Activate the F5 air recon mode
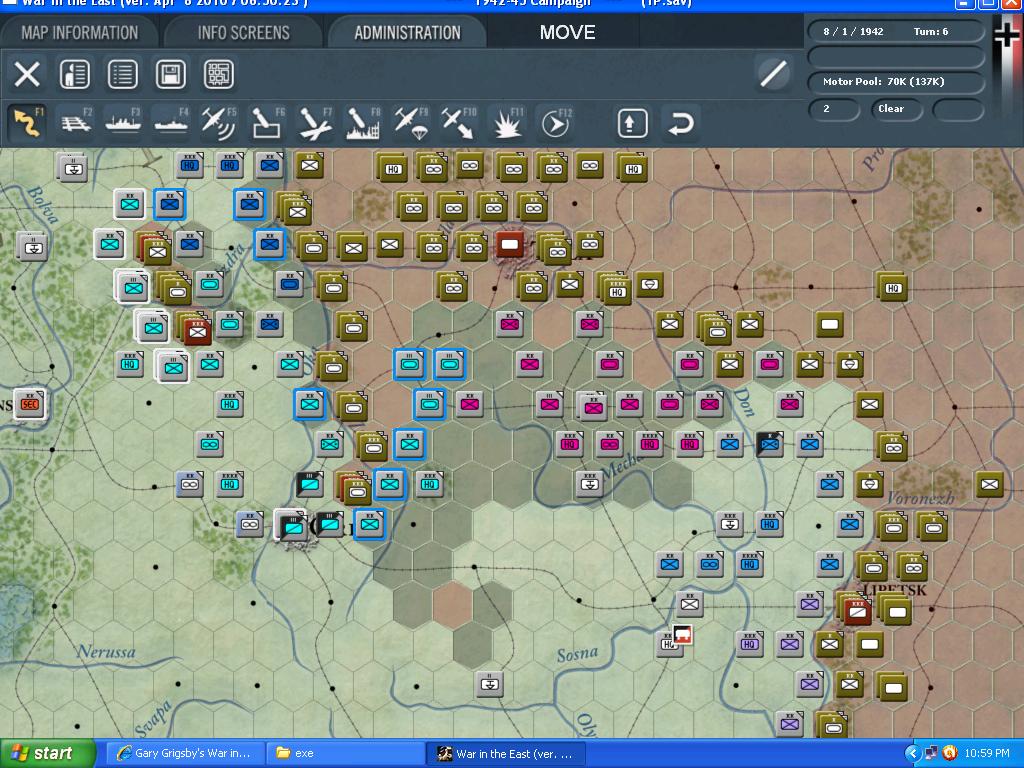The height and width of the screenshot is (768, 1024). (219, 123)
